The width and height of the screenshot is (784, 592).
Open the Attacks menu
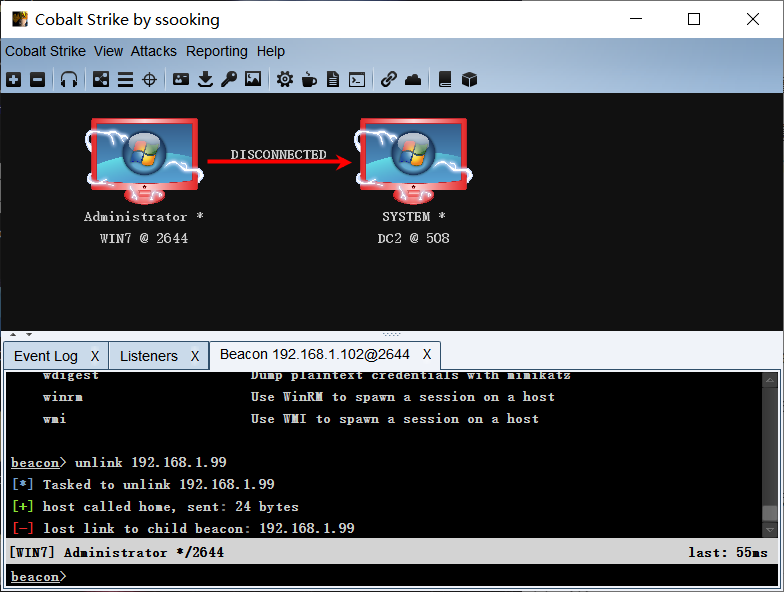click(154, 51)
